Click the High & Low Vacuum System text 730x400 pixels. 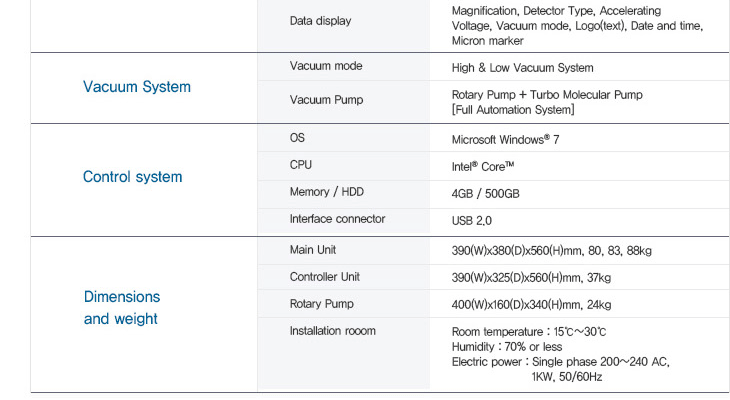click(x=522, y=68)
